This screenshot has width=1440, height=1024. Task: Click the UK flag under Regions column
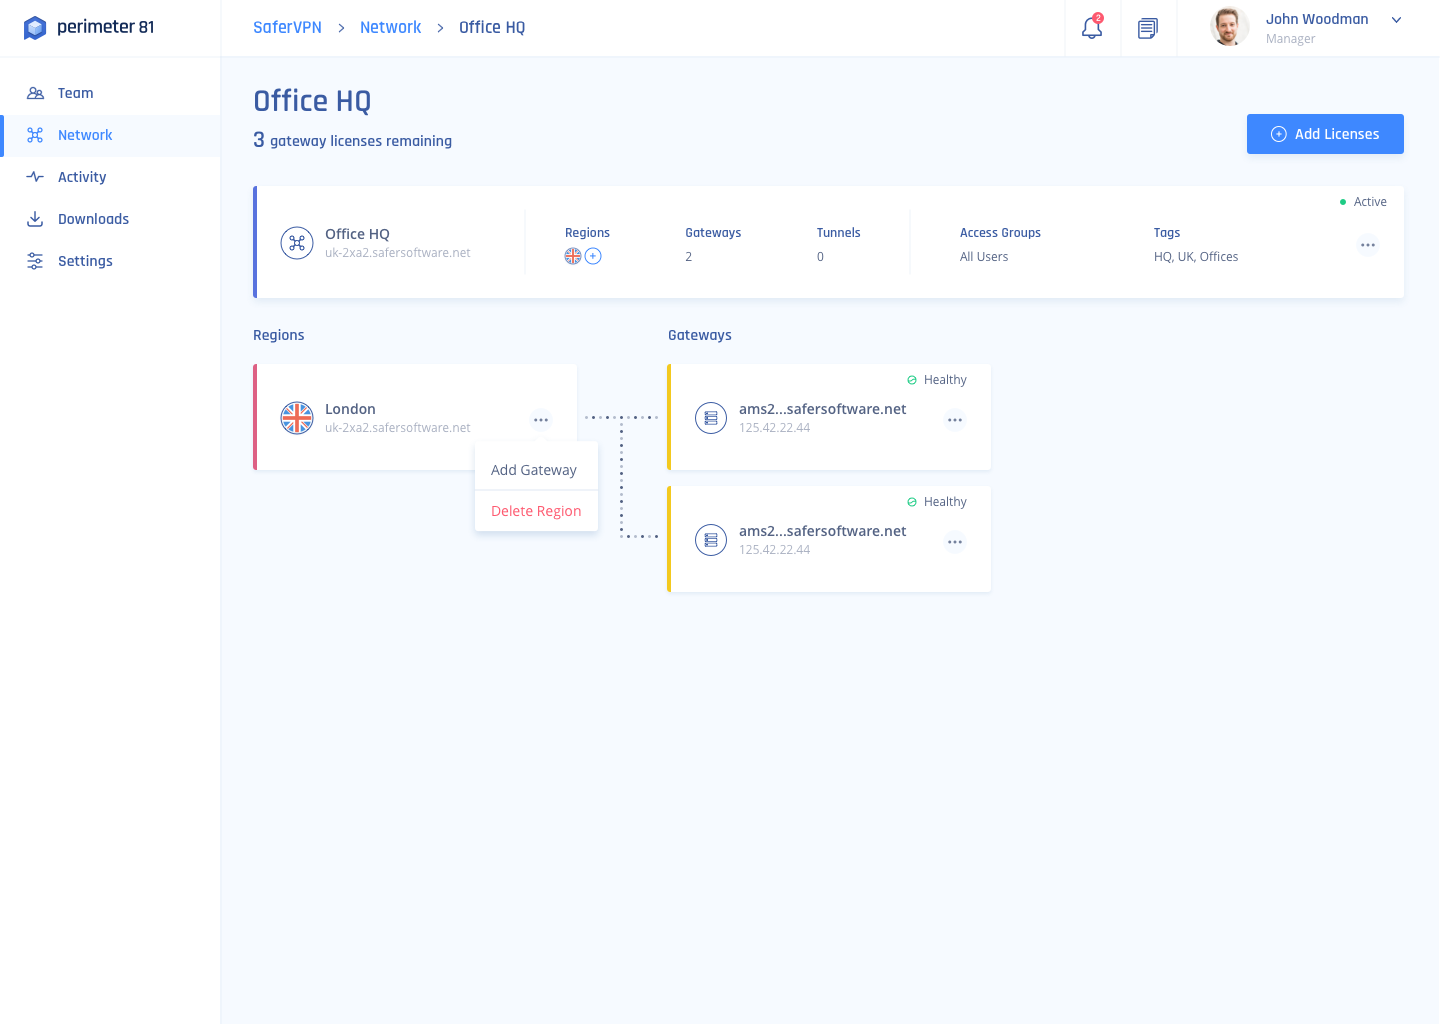(573, 256)
